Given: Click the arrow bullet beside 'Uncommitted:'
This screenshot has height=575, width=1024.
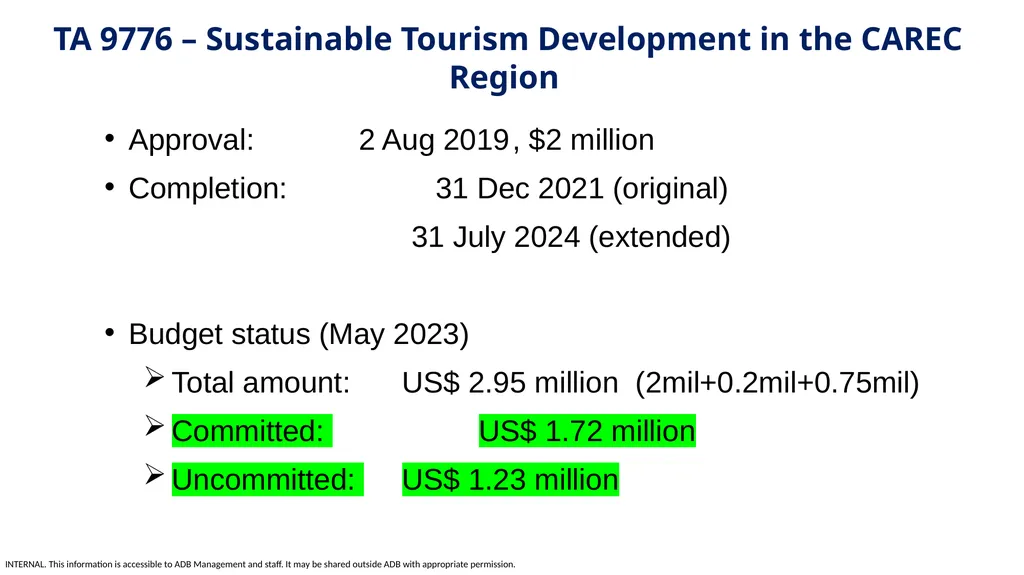Looking at the screenshot, I should (154, 474).
